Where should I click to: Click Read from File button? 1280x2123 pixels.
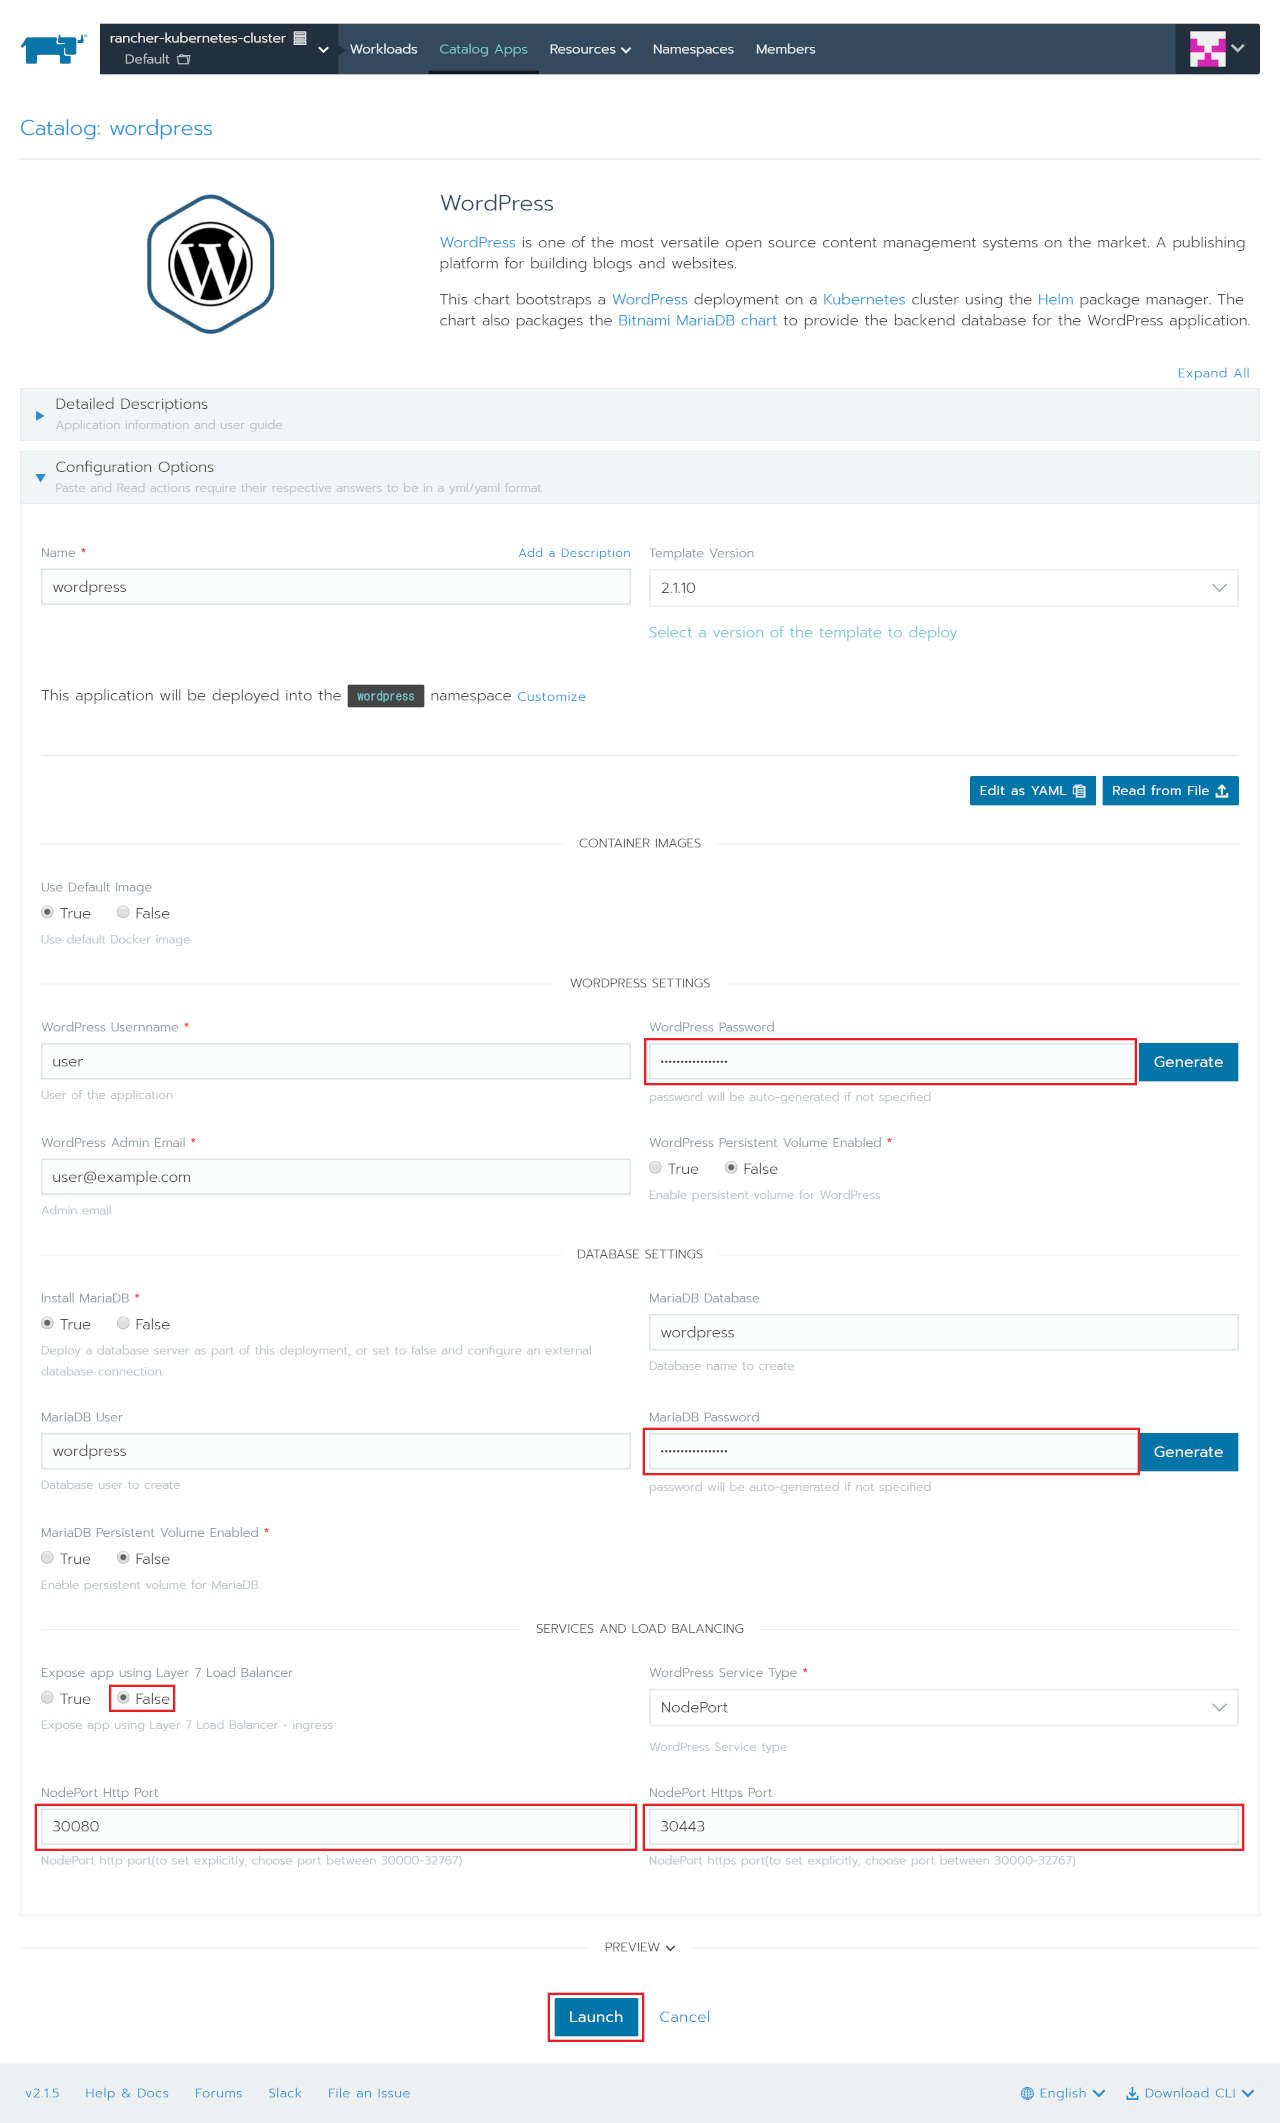pos(1170,790)
